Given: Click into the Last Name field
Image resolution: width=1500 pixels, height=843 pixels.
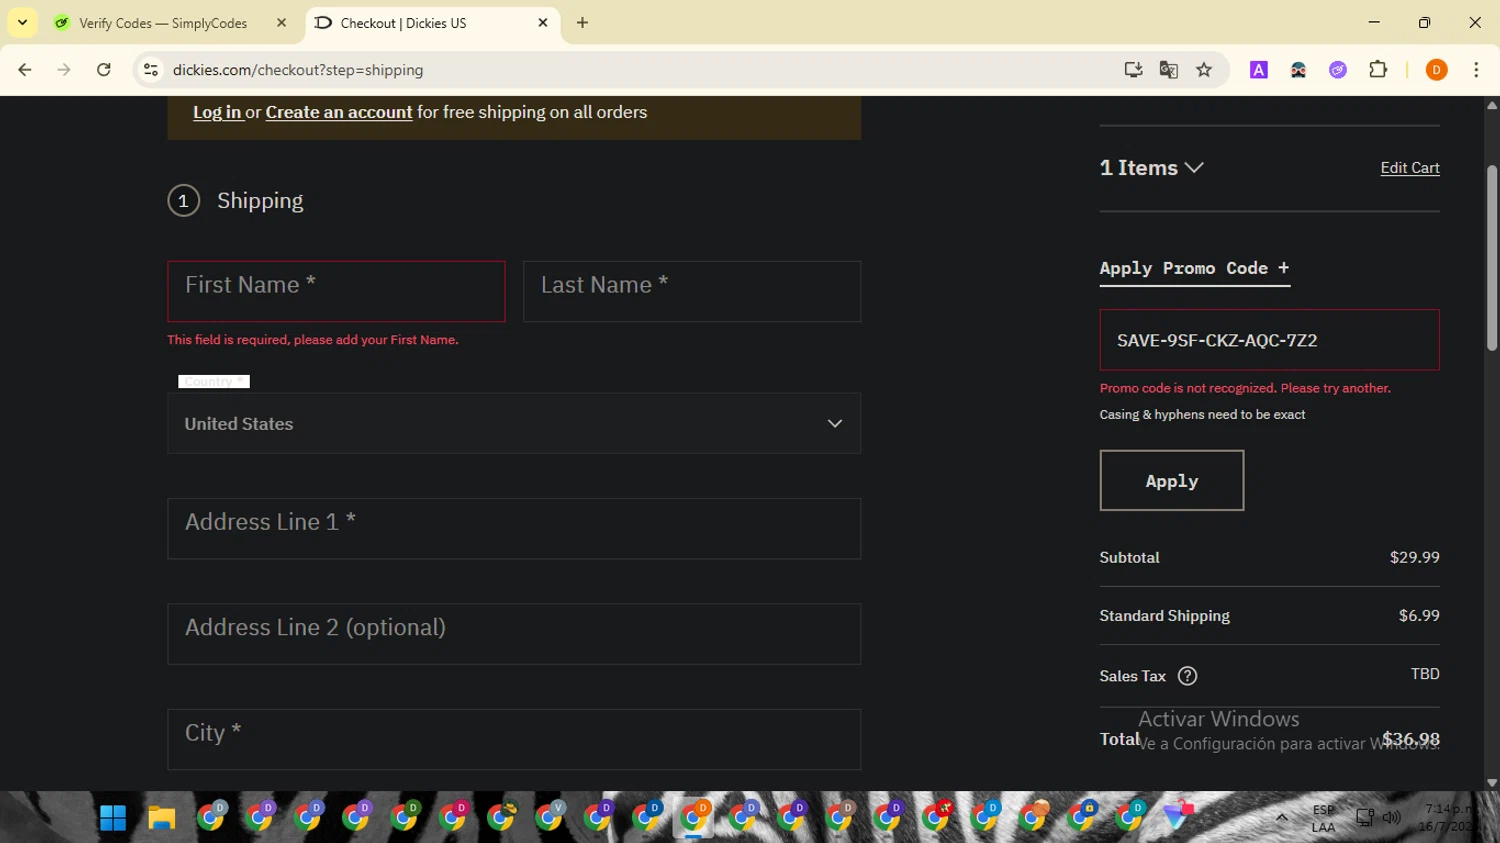Looking at the screenshot, I should tap(692, 291).
